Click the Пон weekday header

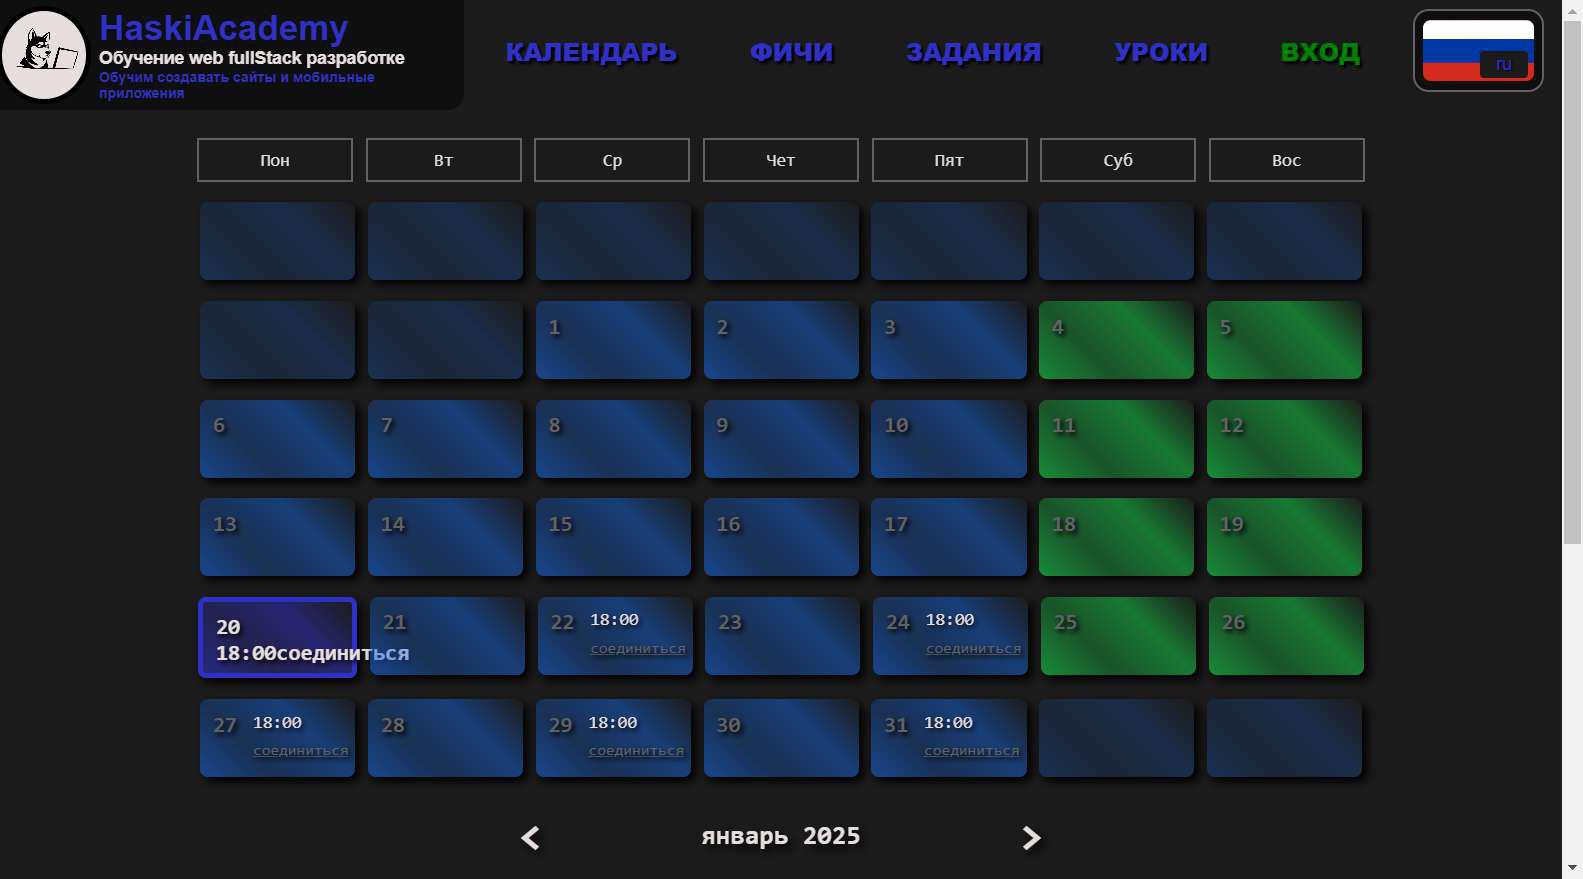275,160
